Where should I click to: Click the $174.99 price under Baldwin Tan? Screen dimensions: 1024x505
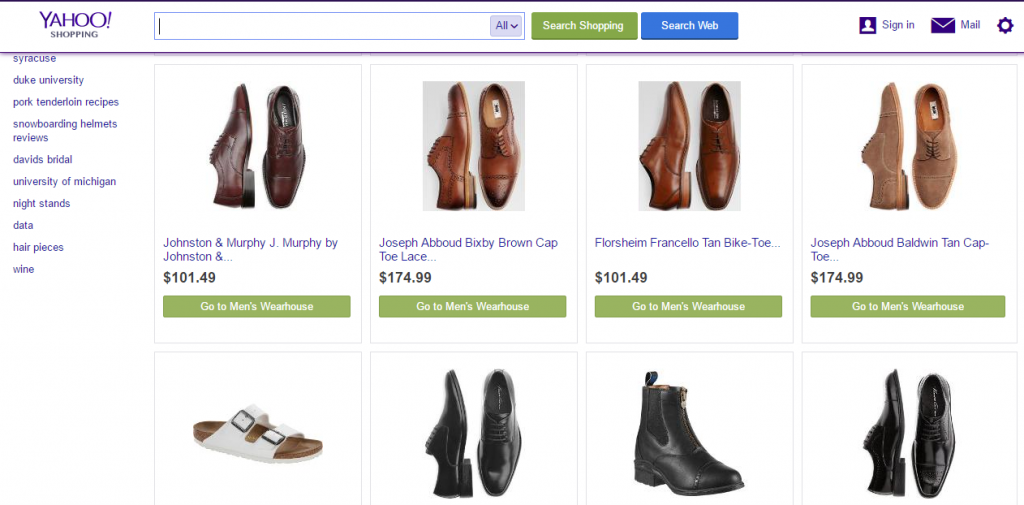(x=837, y=278)
